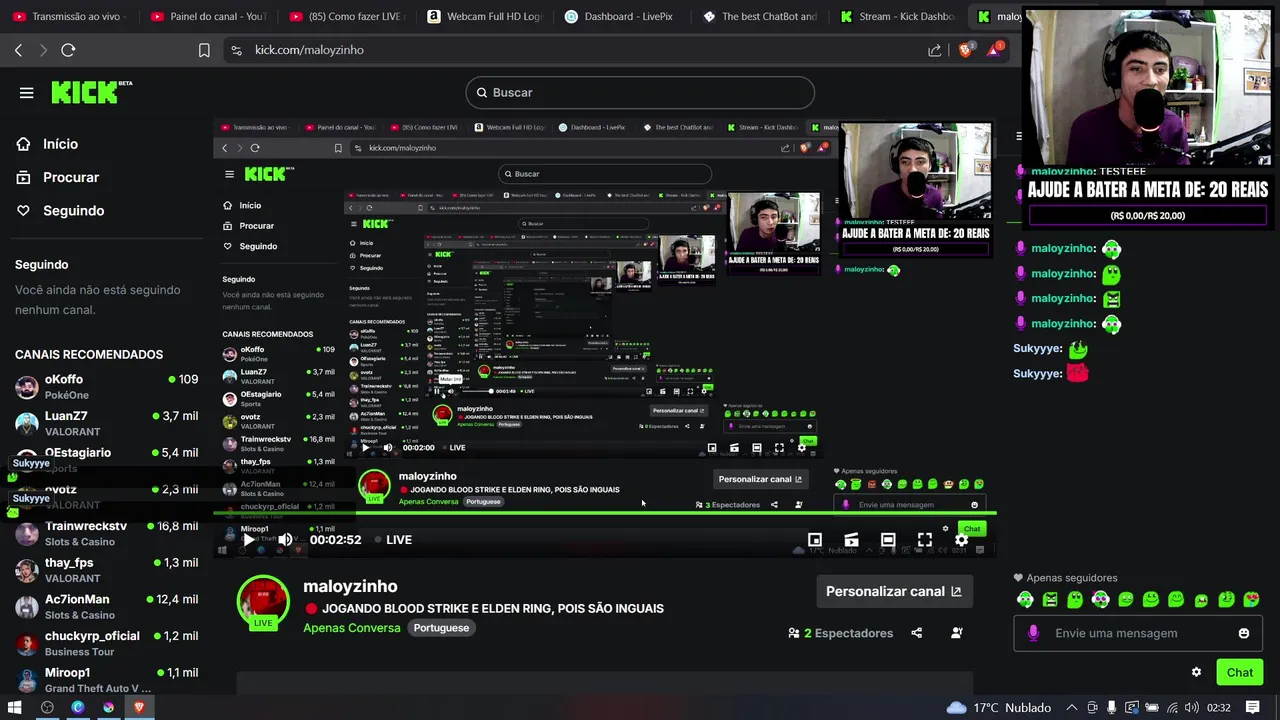Click the user icon beside share
1280x720 pixels.
pyautogui.click(x=956, y=633)
